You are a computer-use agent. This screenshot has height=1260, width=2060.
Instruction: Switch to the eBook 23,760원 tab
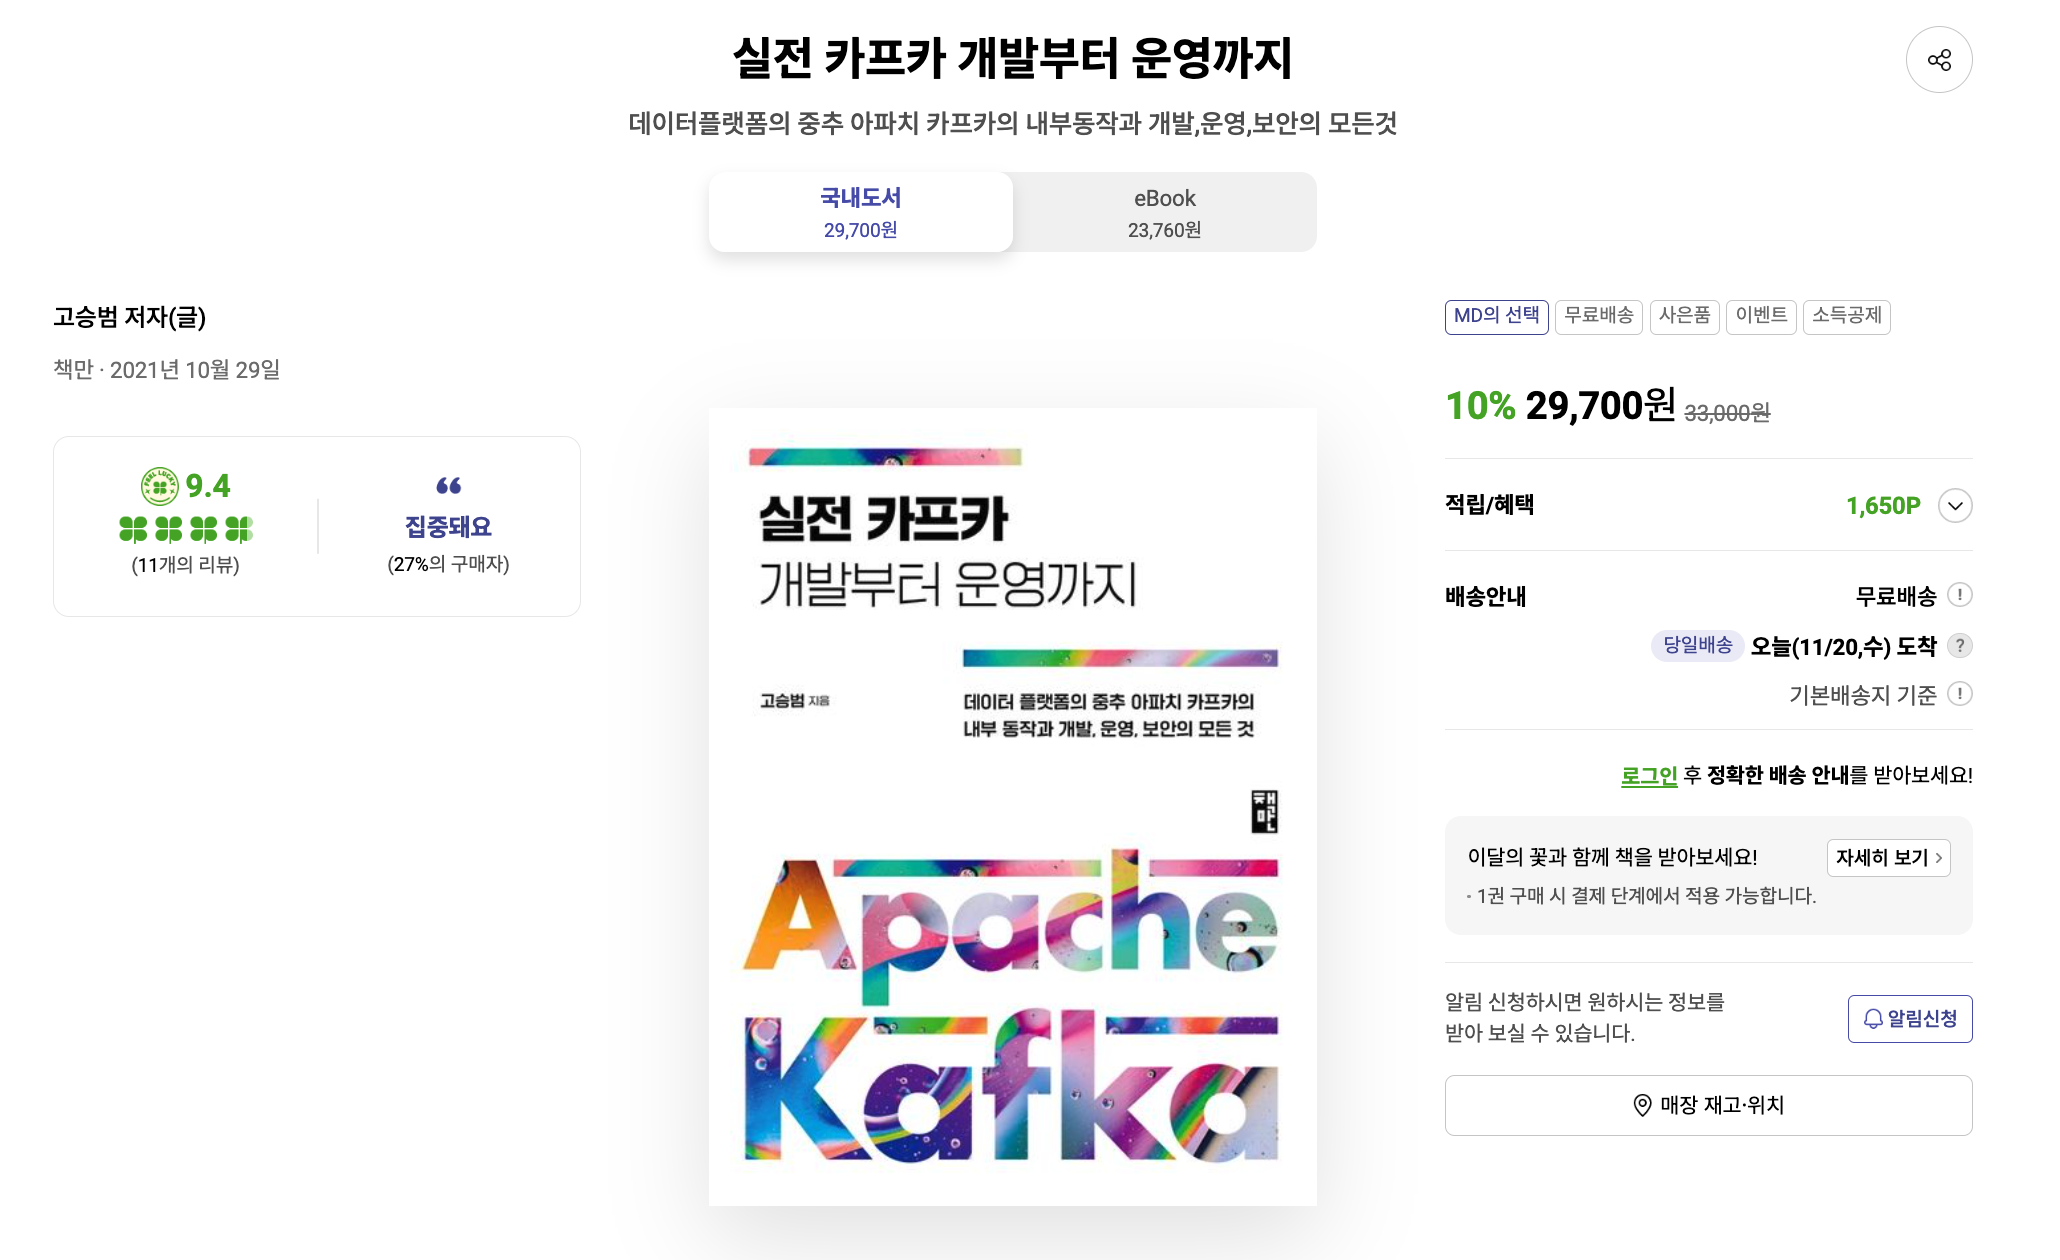[x=1164, y=212]
